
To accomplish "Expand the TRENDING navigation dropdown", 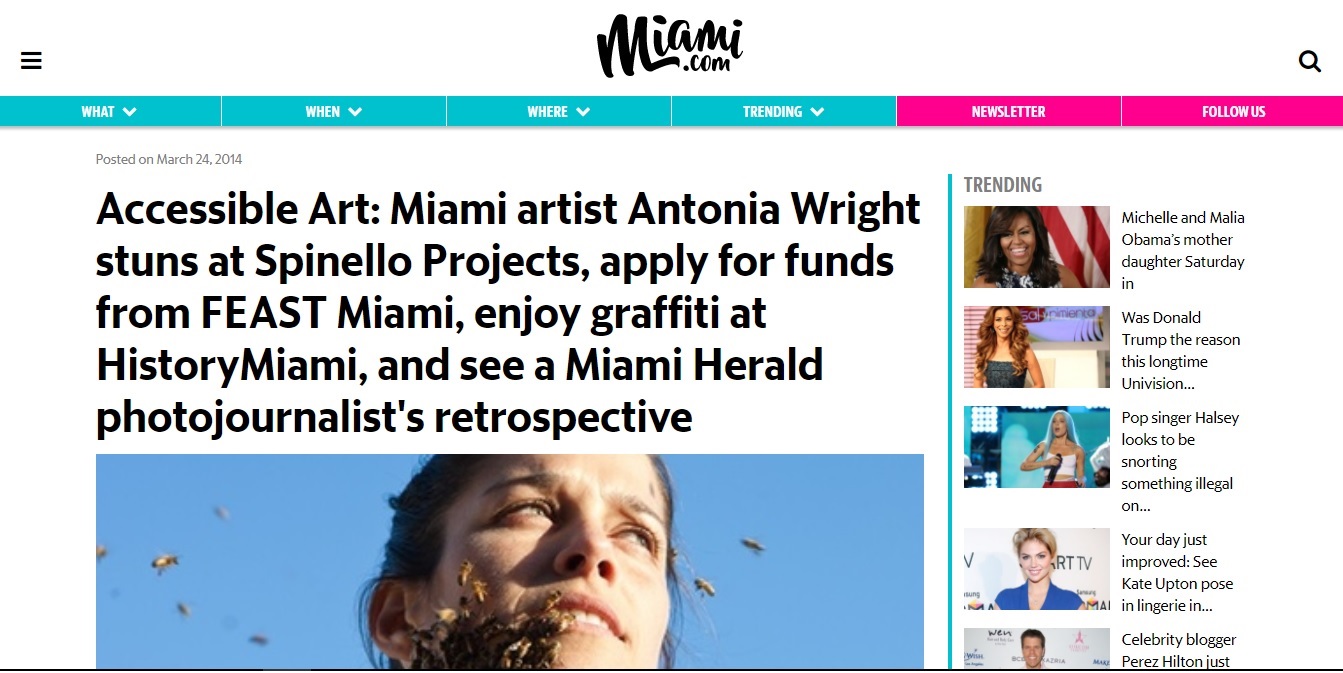I will pyautogui.click(x=784, y=112).
